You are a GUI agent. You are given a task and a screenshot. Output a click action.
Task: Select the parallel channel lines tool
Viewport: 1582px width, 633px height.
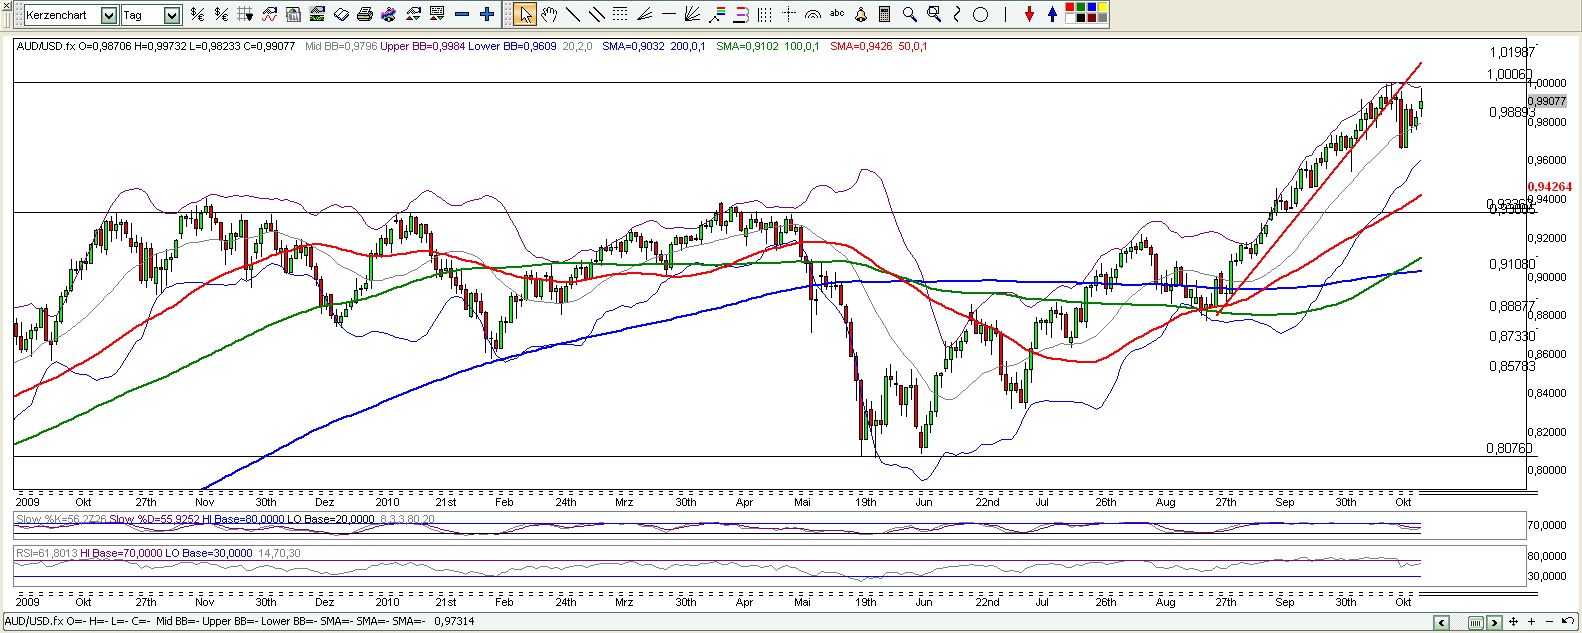[x=597, y=15]
